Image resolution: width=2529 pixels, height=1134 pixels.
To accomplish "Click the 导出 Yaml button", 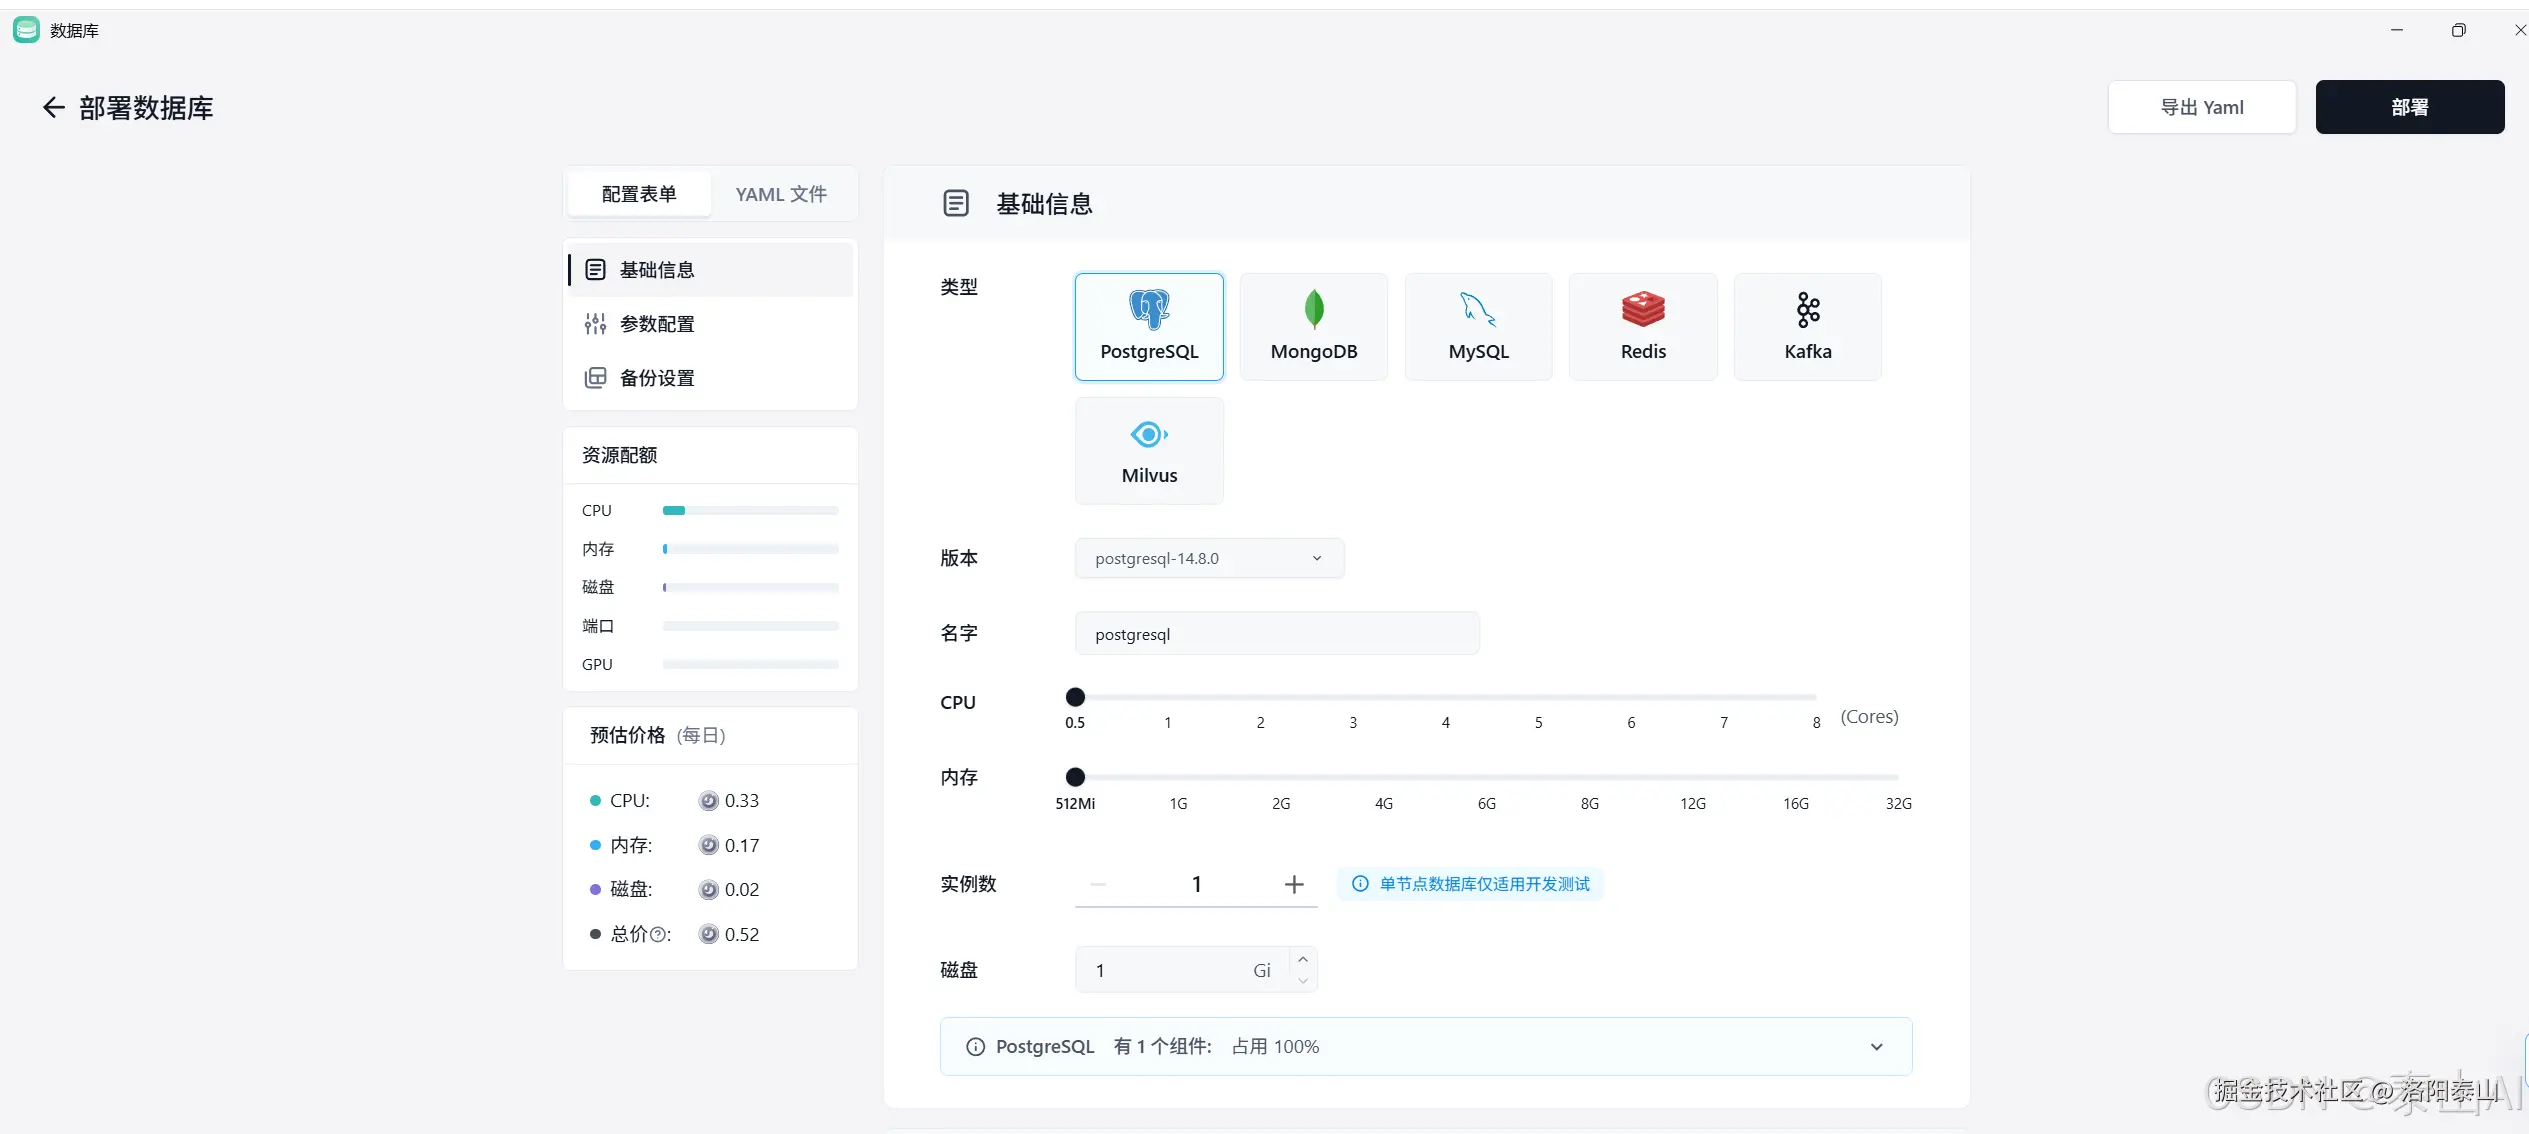I will 2201,106.
